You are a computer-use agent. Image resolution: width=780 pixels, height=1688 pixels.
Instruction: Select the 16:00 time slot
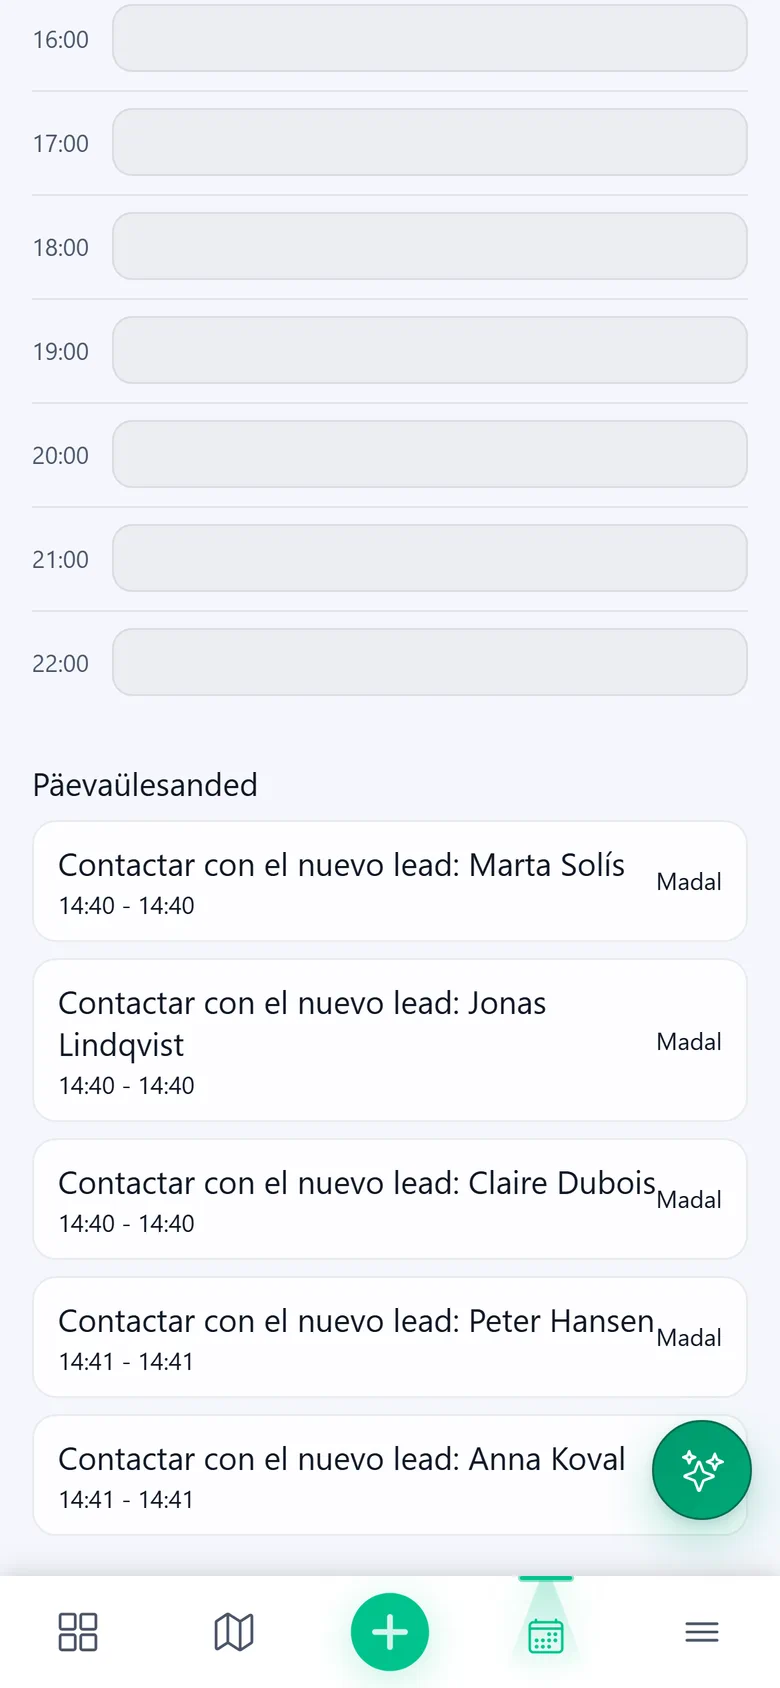coord(430,38)
